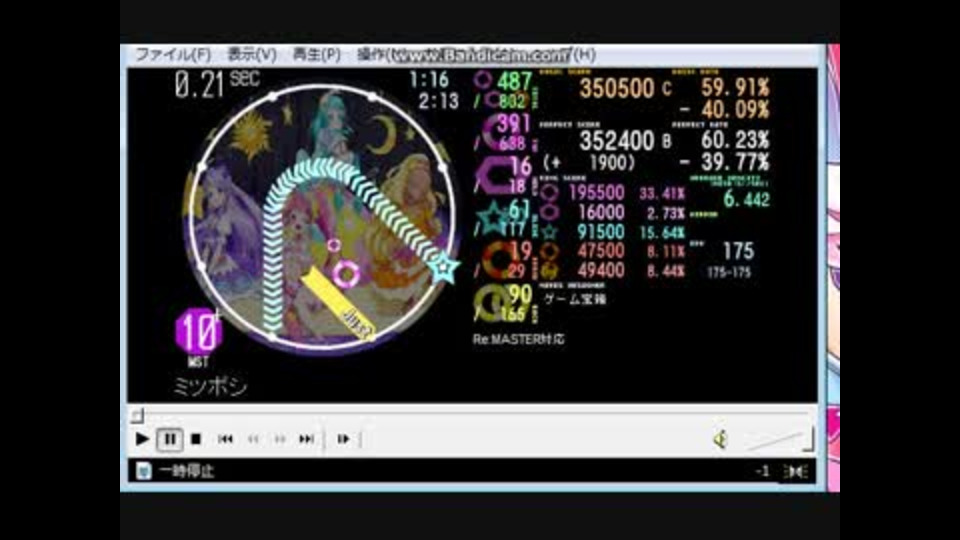Viewport: 960px width, 540px height.
Task: Click the Preview/step button right of Next
Action: [x=343, y=439]
